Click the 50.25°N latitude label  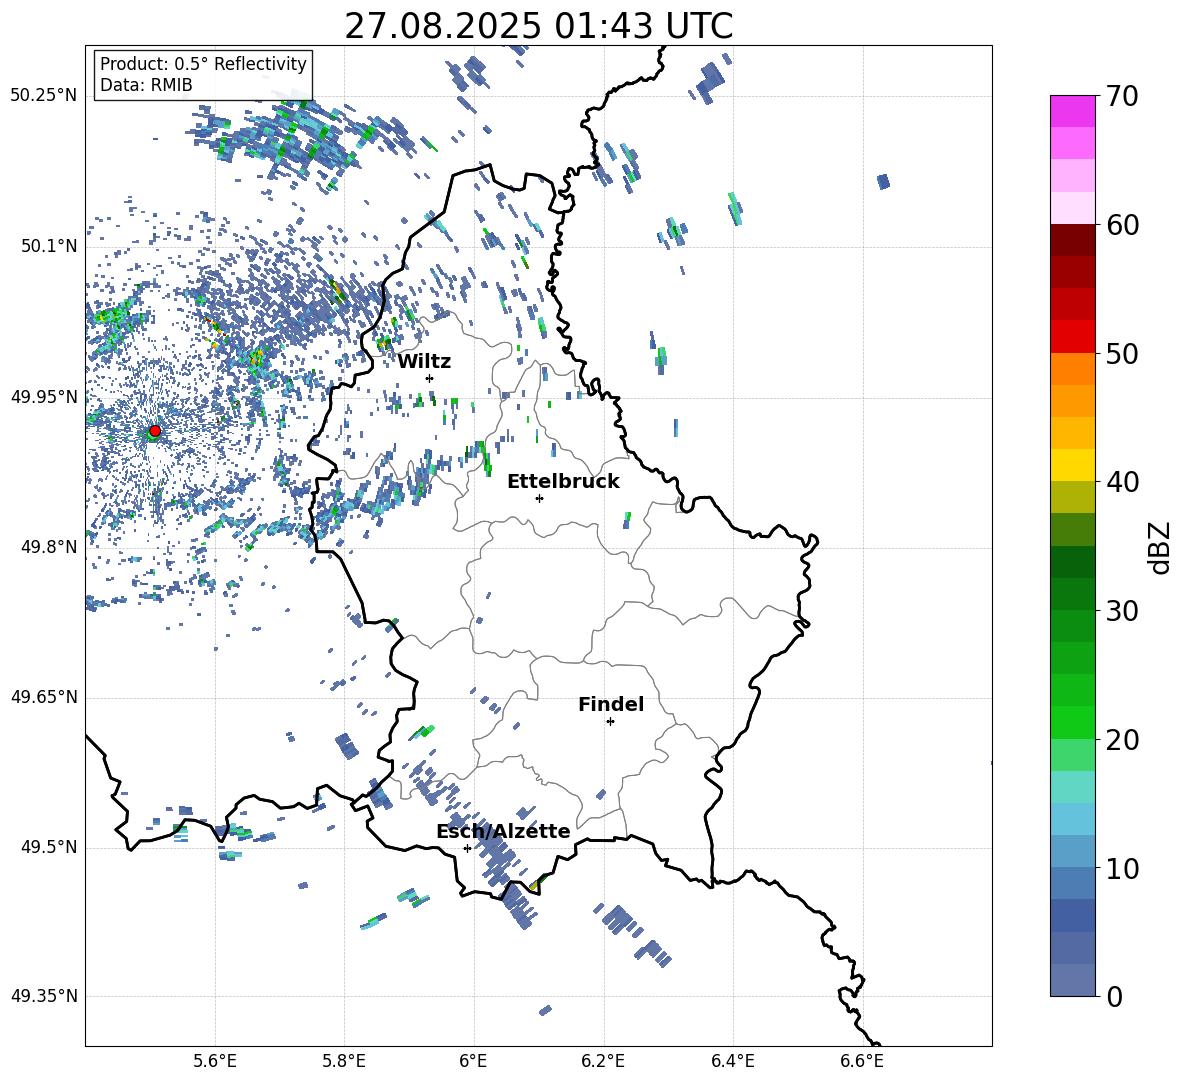[44, 96]
